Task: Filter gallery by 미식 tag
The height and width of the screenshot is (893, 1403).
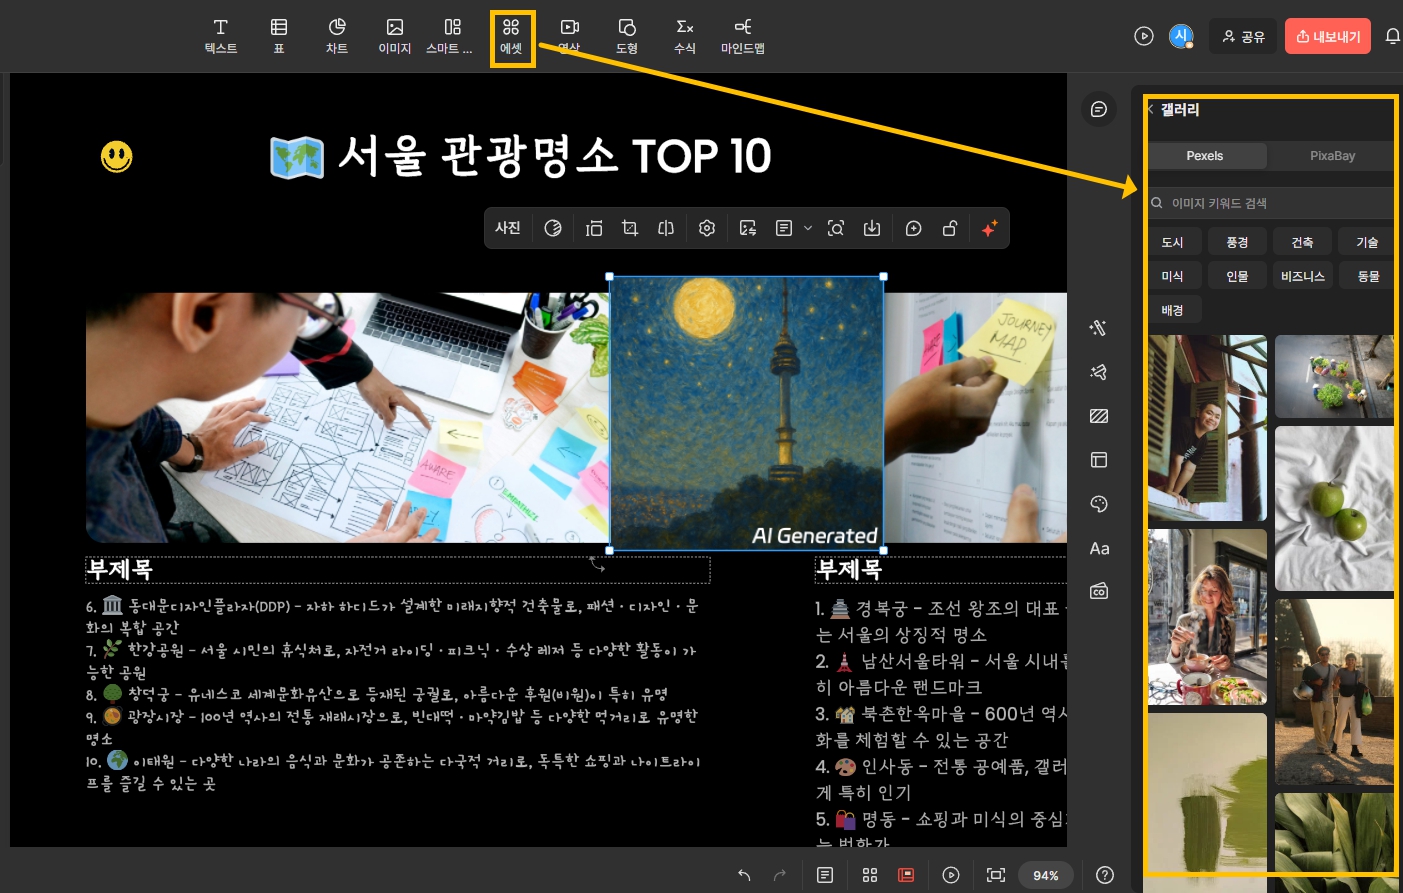Action: click(x=1172, y=276)
